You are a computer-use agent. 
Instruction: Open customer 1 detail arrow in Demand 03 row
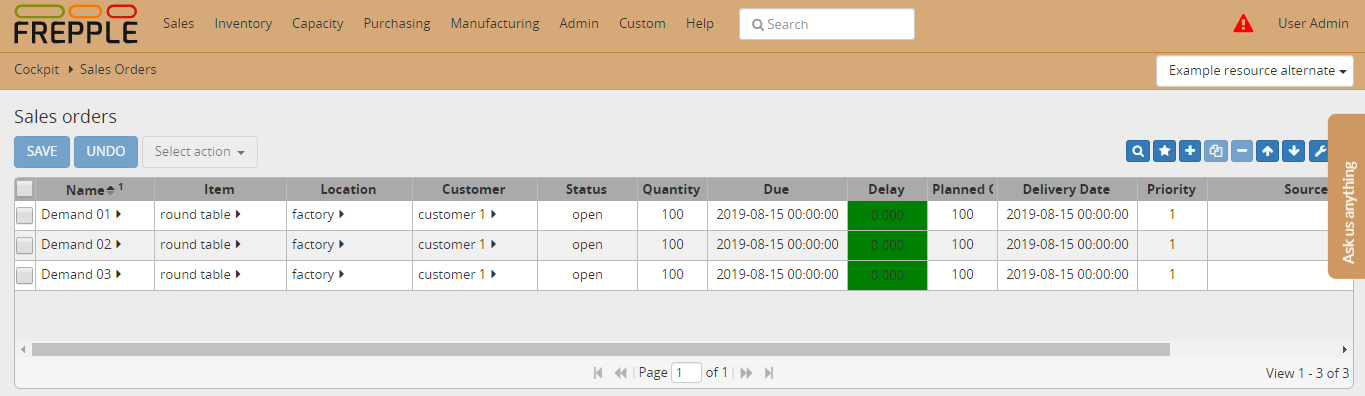[493, 274]
